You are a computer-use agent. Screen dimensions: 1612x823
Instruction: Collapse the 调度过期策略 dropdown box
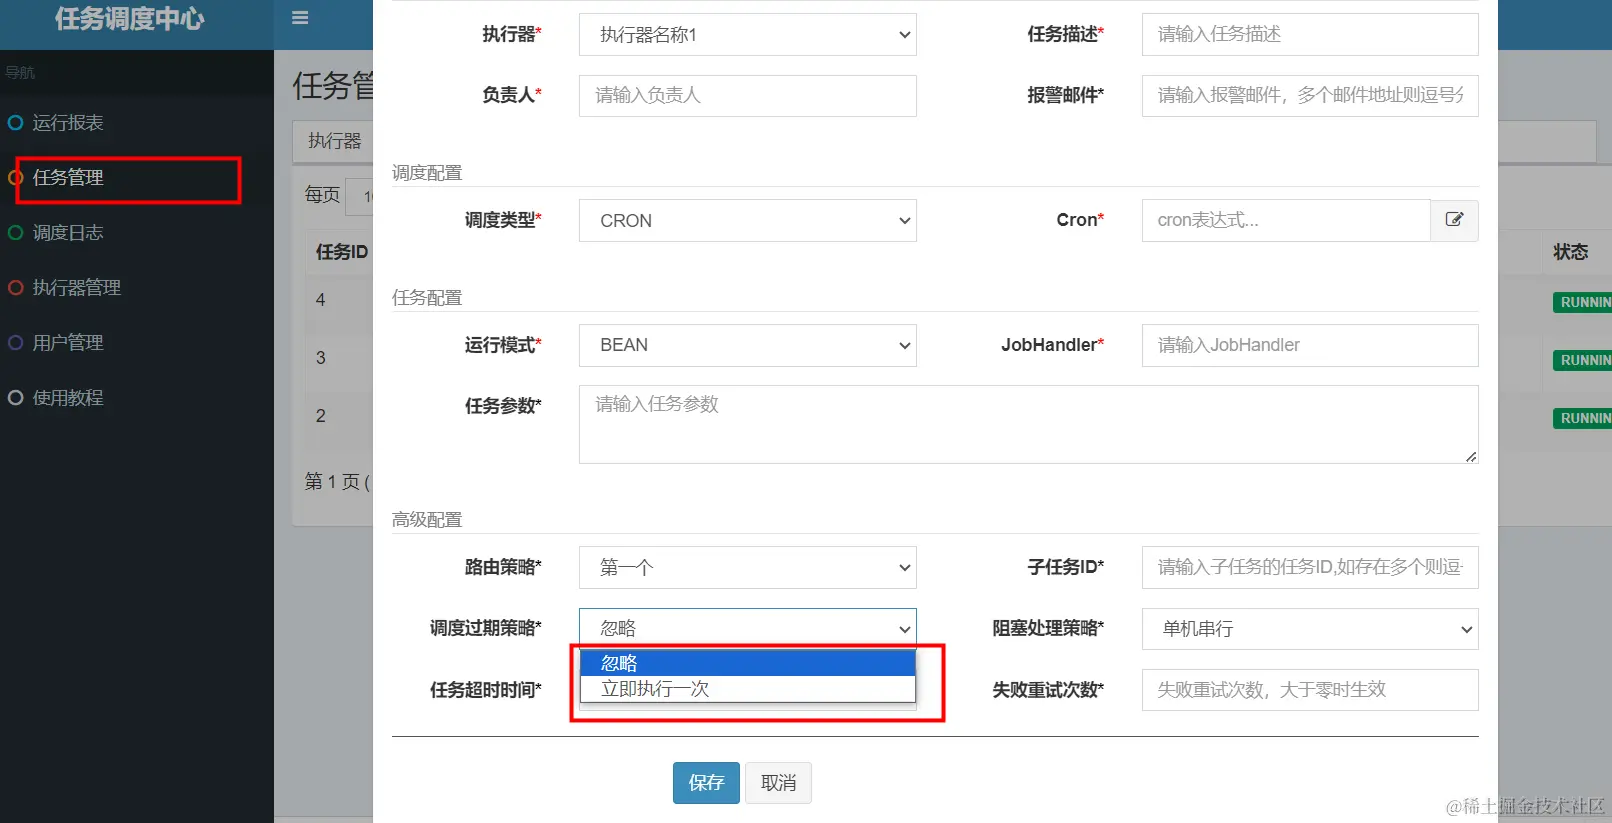(748, 628)
